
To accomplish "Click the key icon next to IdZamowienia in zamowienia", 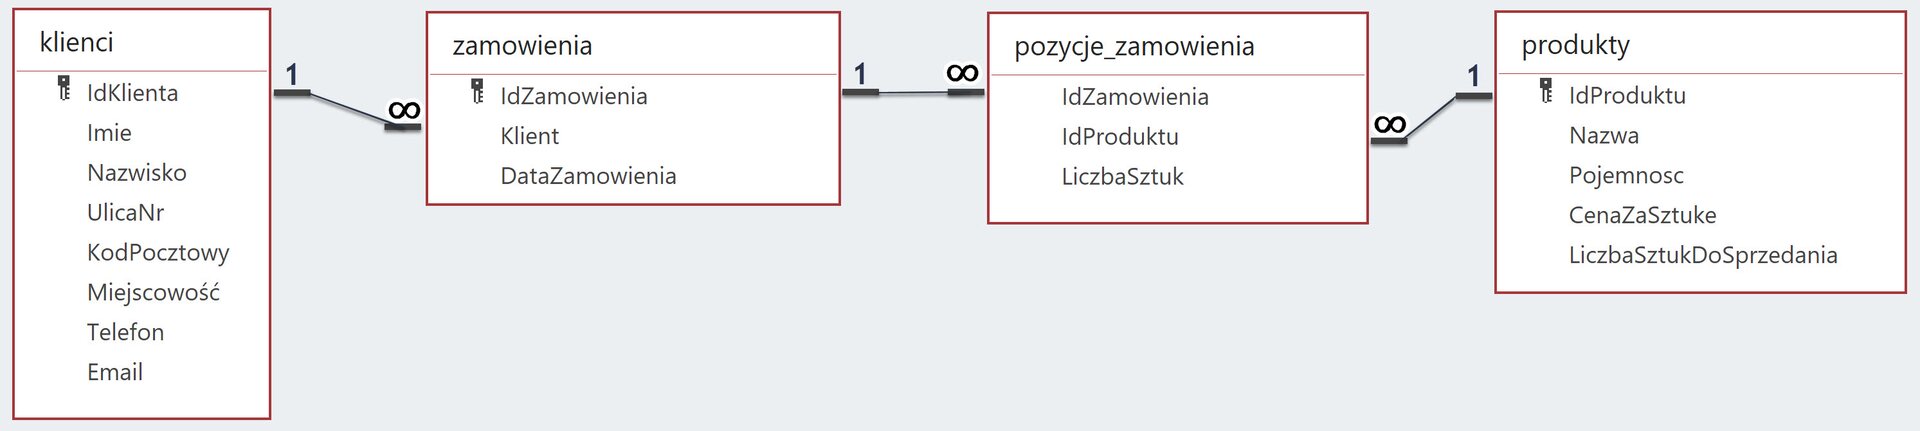I will [478, 92].
